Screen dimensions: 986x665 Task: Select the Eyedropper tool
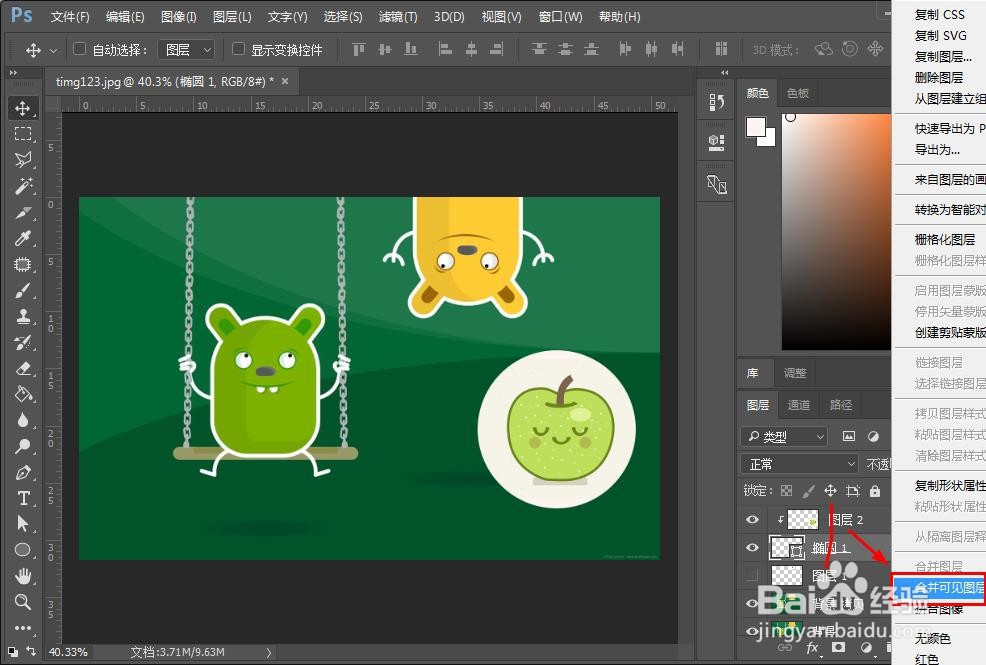coord(23,238)
